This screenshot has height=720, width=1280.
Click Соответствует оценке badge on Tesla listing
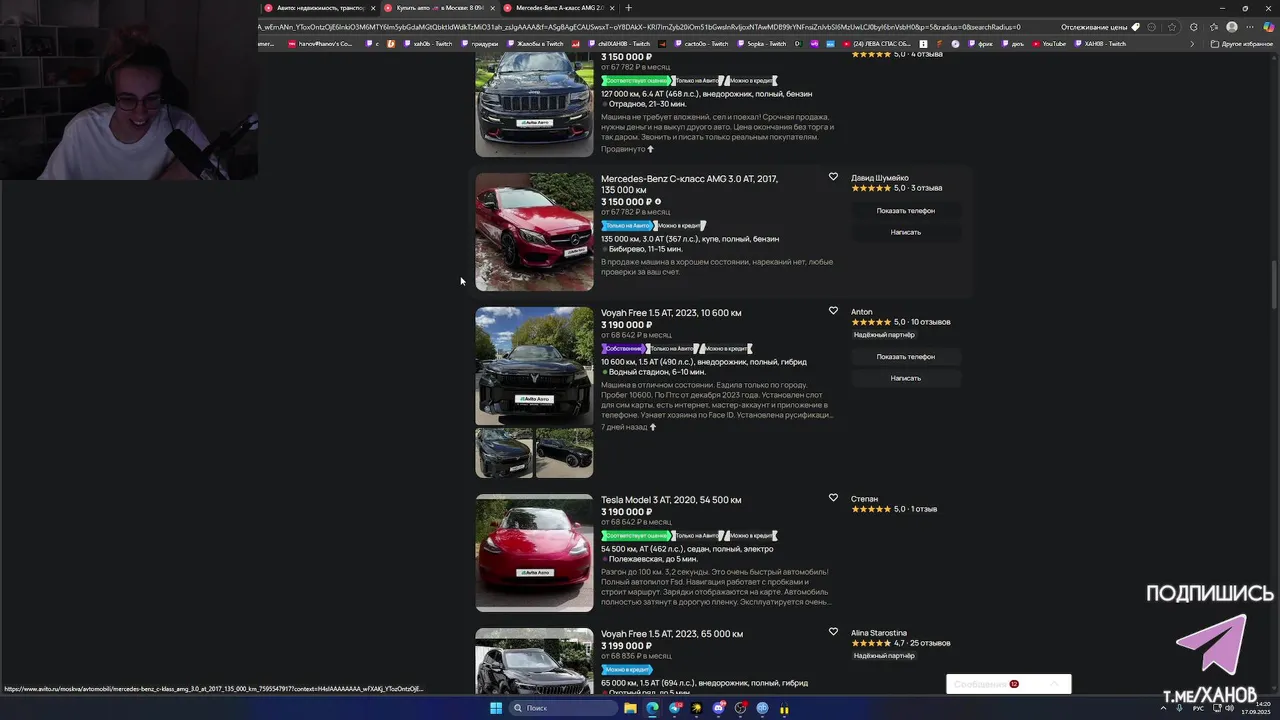[x=636, y=536]
